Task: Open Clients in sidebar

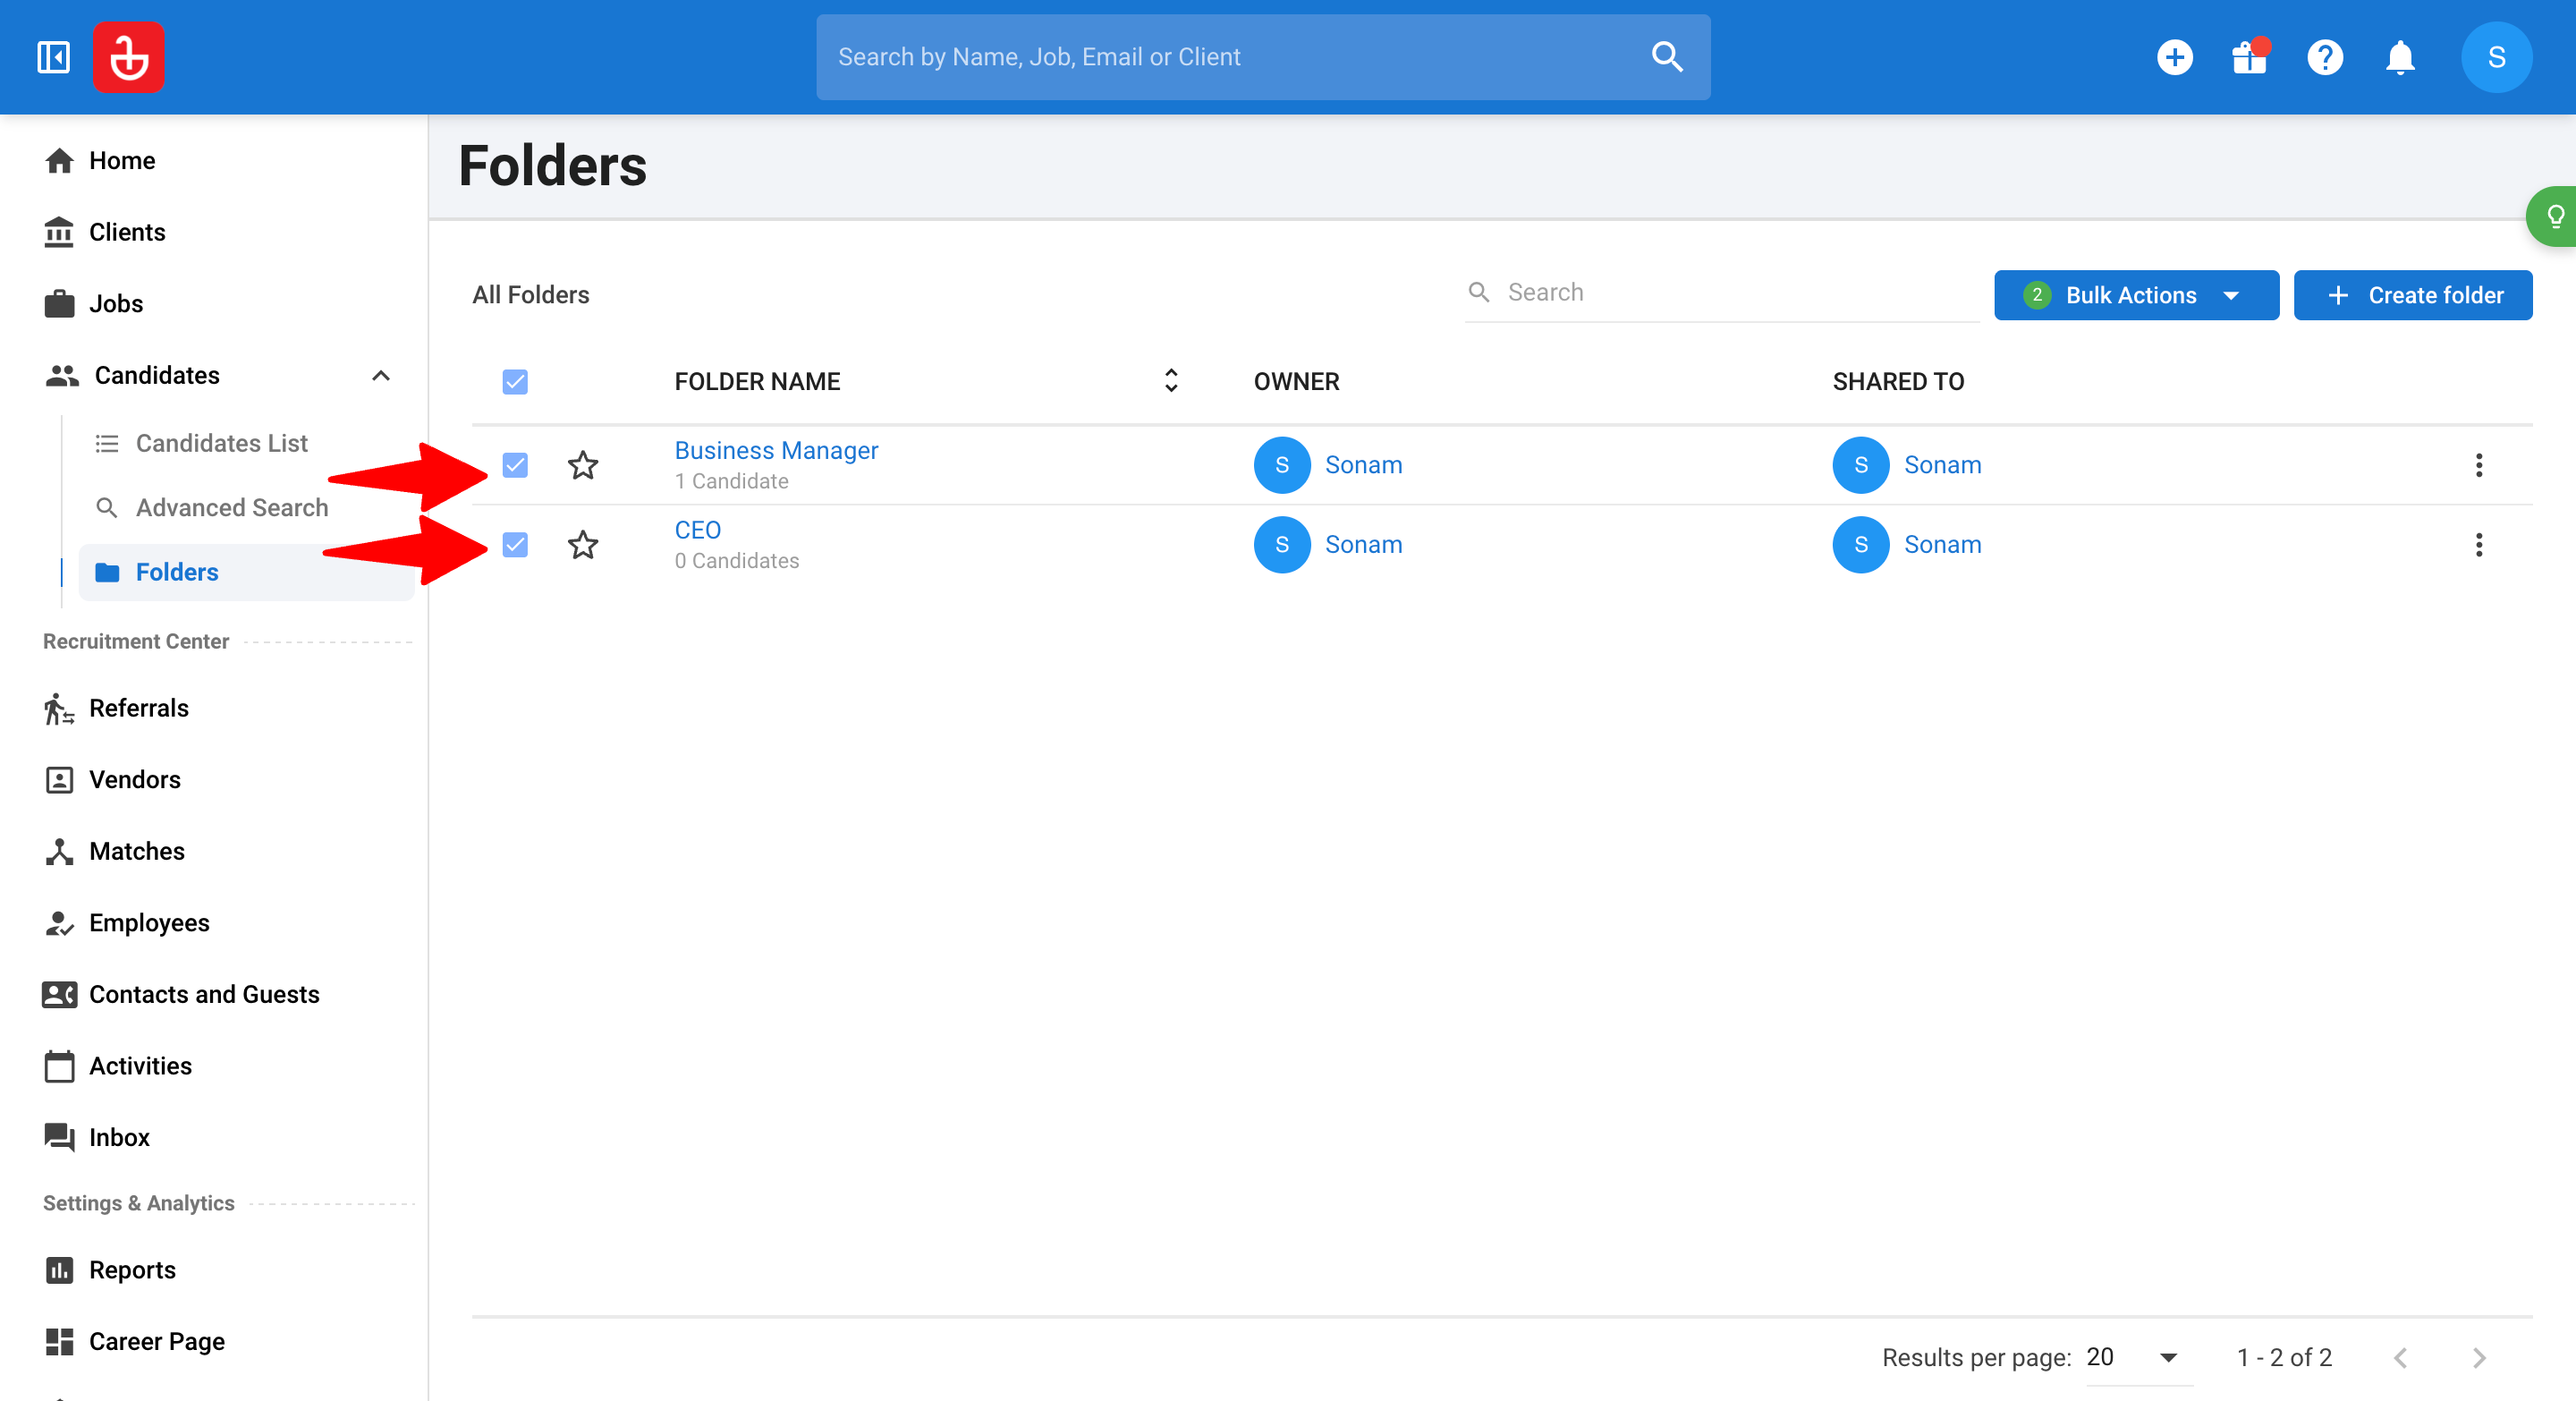Action: point(127,232)
